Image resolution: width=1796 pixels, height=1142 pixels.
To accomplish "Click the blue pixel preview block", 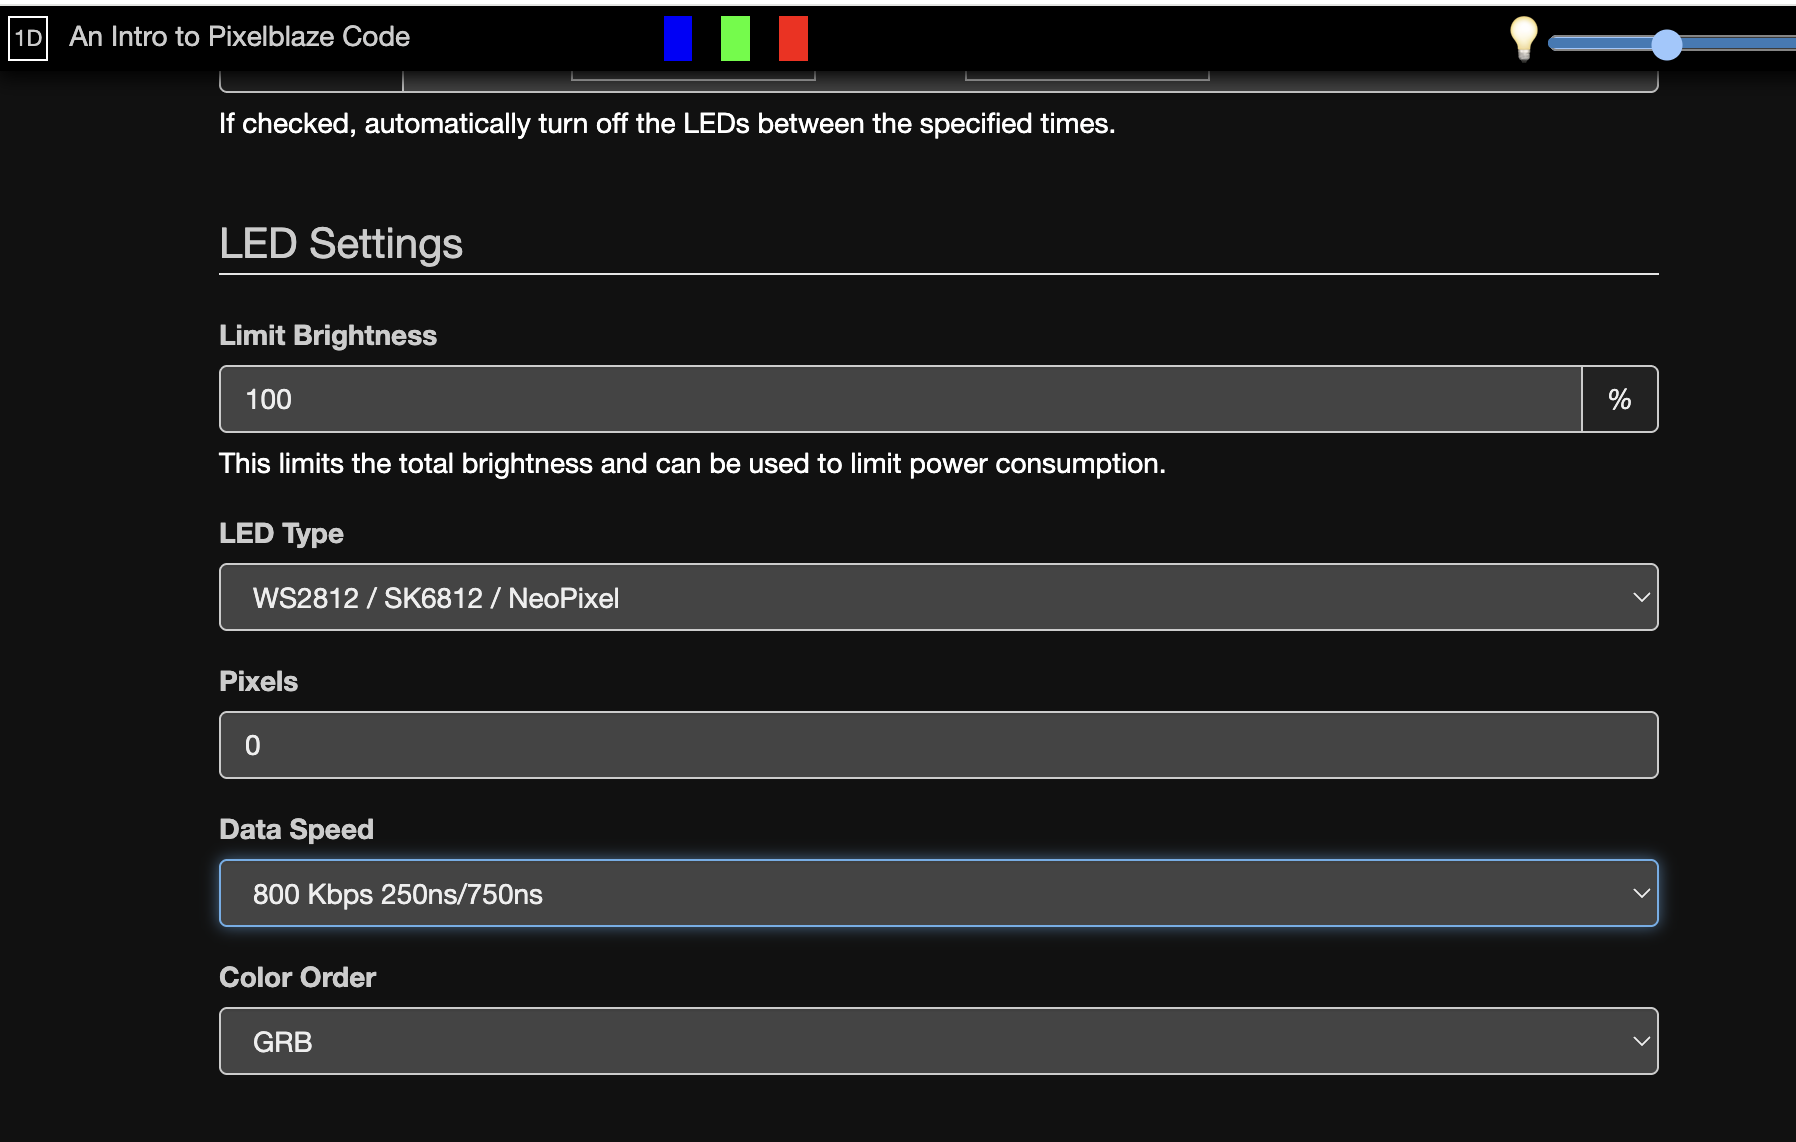I will pyautogui.click(x=677, y=39).
